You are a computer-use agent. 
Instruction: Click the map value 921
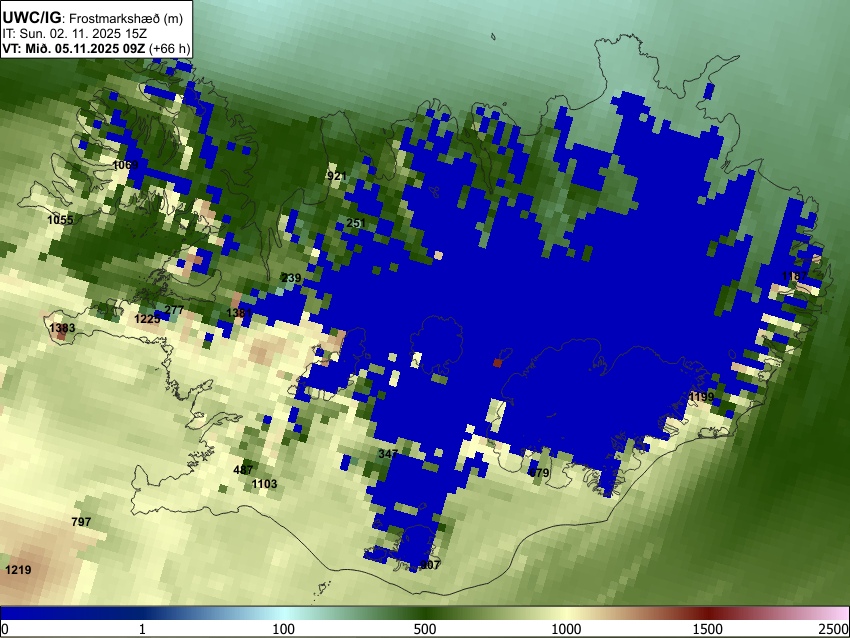(x=337, y=176)
